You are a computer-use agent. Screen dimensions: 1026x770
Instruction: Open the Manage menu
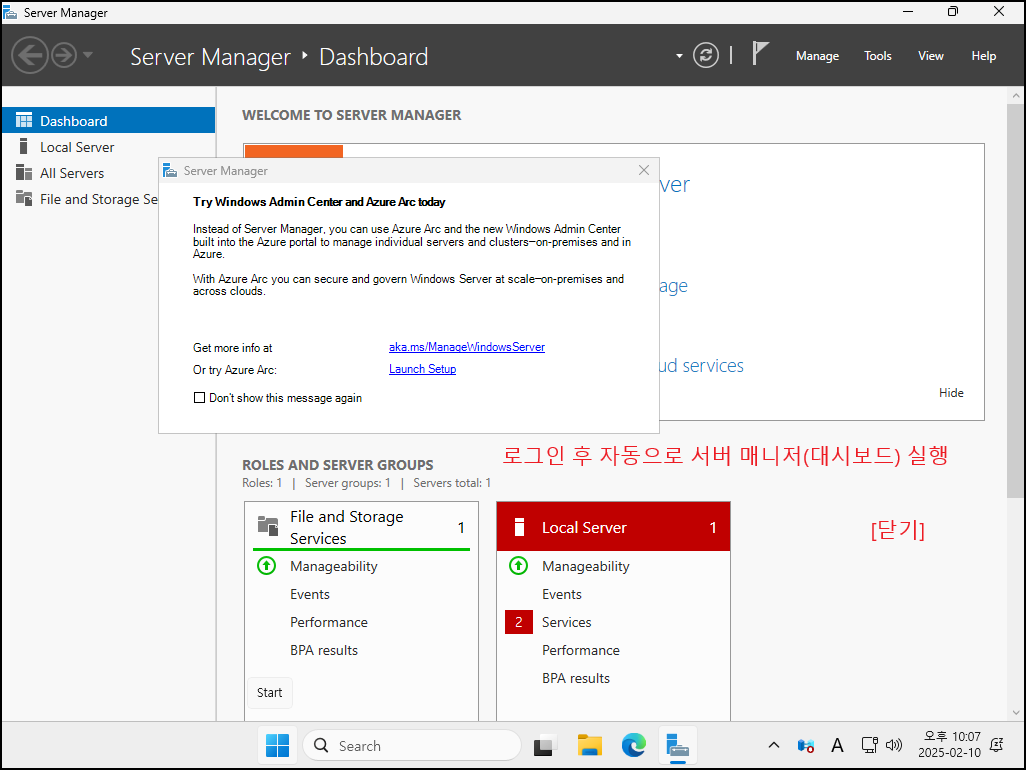(x=817, y=56)
